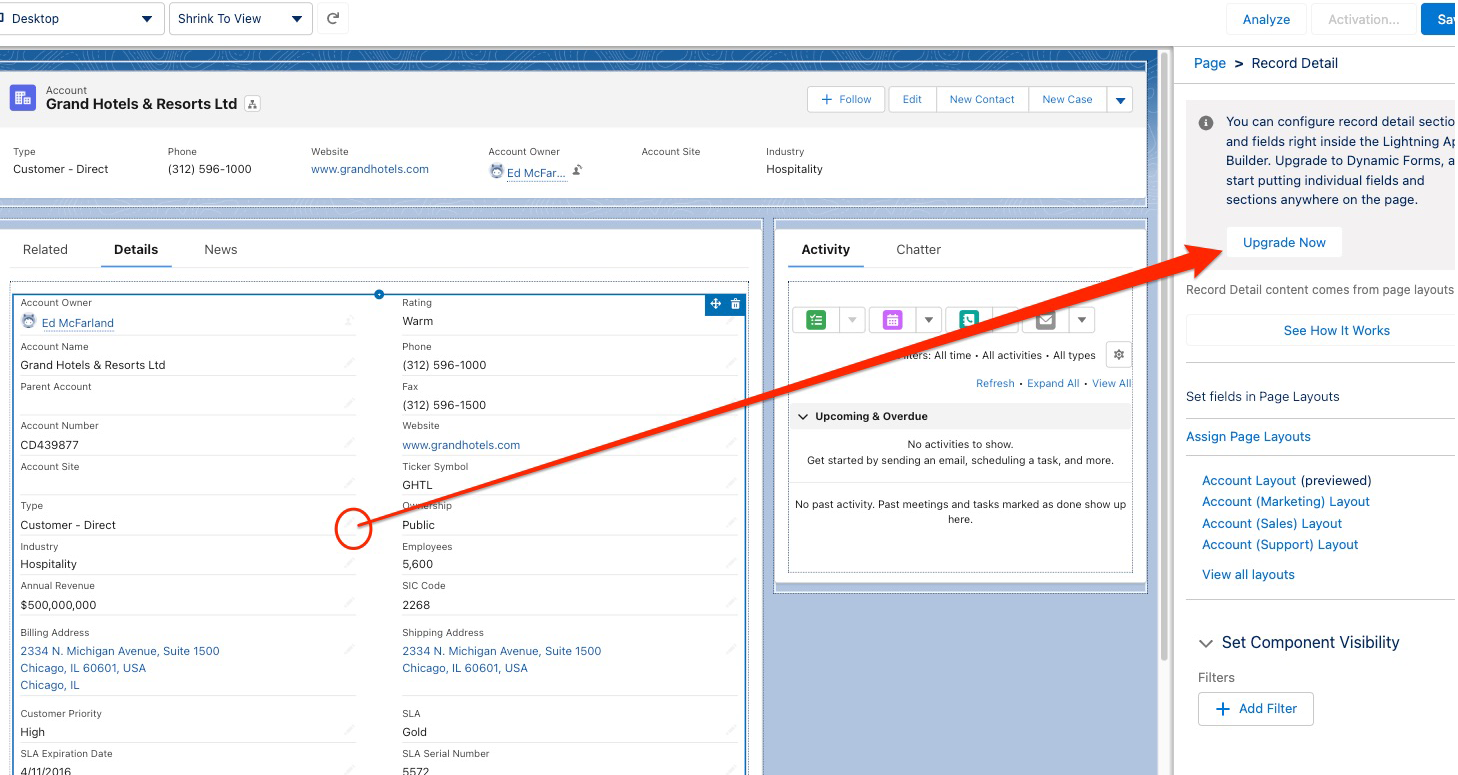Click the refresh icon in the top toolbar
Image resolution: width=1458 pixels, height=775 pixels.
point(333,19)
